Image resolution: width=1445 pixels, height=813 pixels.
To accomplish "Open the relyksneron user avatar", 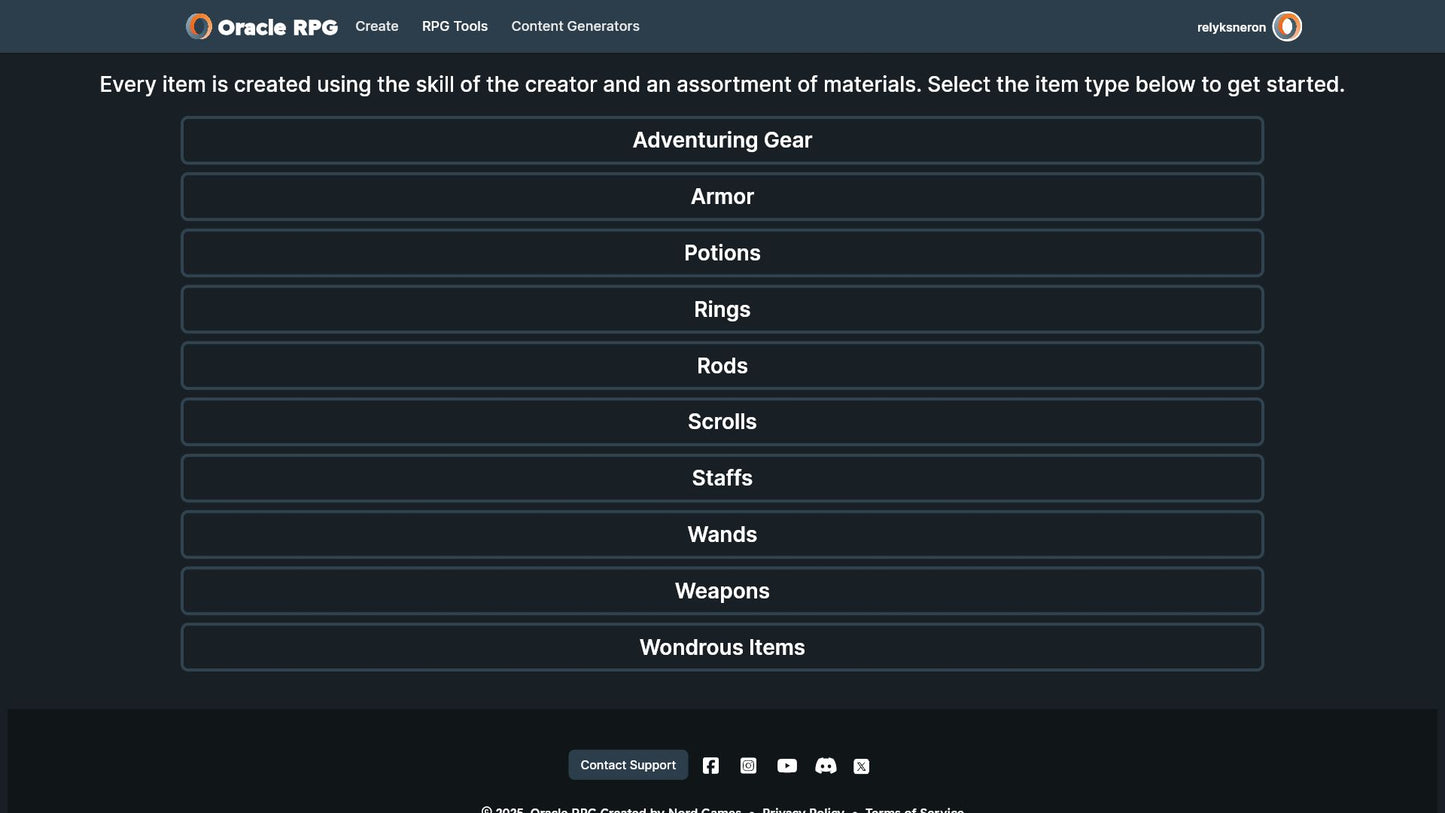I will (1286, 27).
